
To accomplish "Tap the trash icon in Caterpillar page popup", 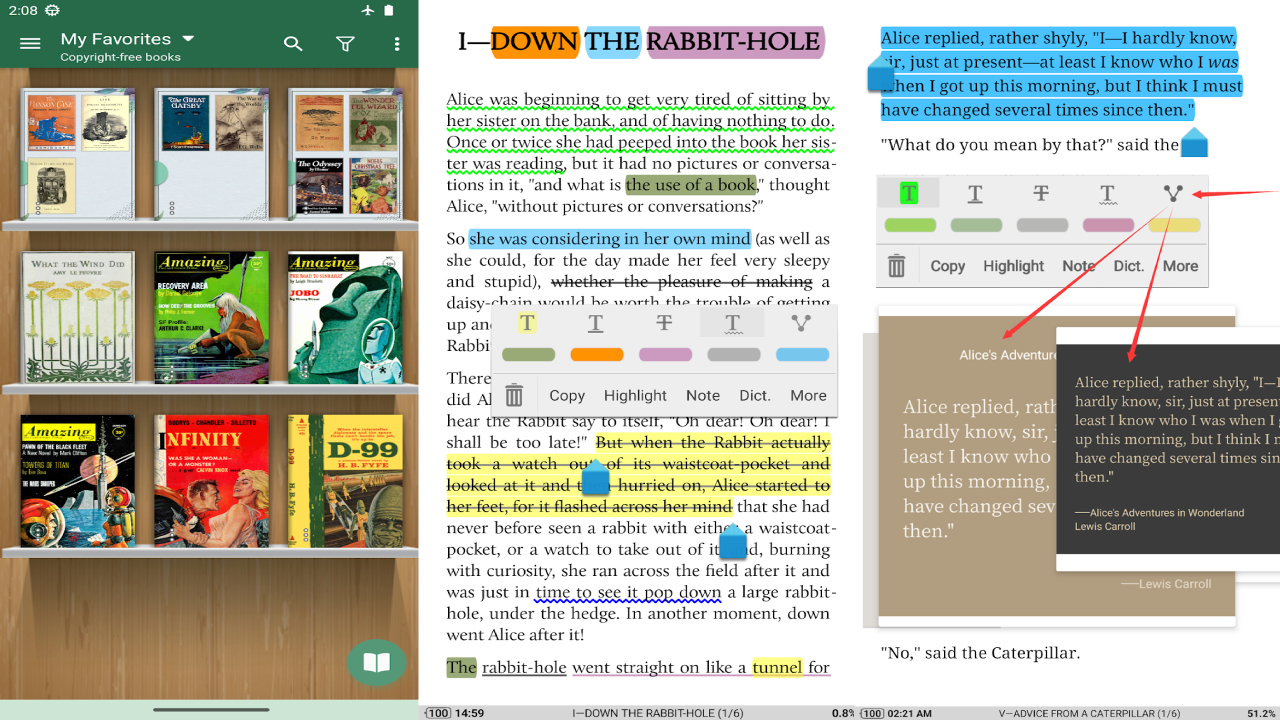I will pos(897,266).
